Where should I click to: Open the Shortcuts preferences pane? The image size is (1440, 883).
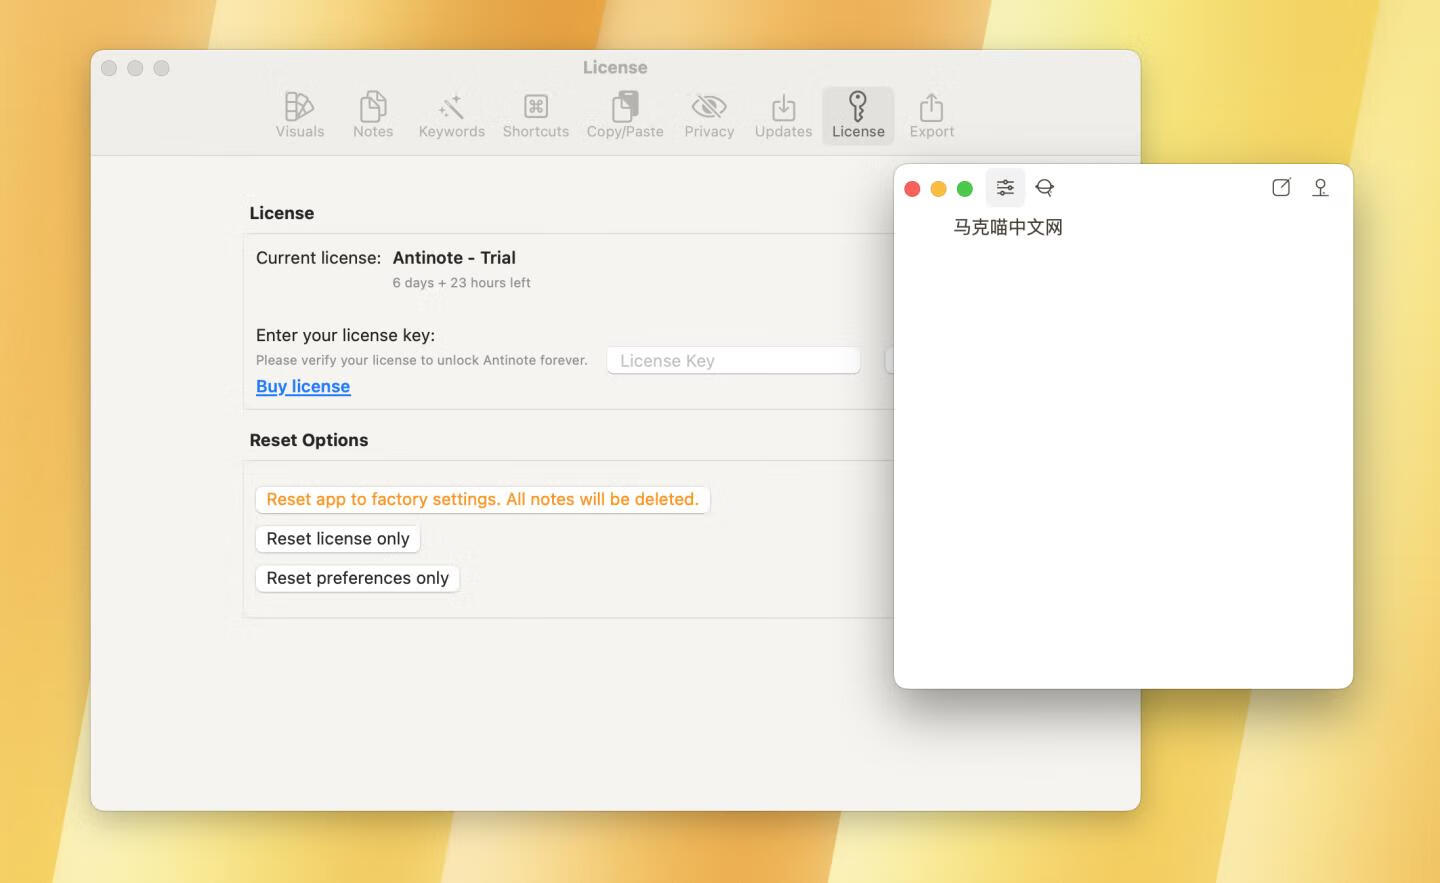[x=535, y=114]
